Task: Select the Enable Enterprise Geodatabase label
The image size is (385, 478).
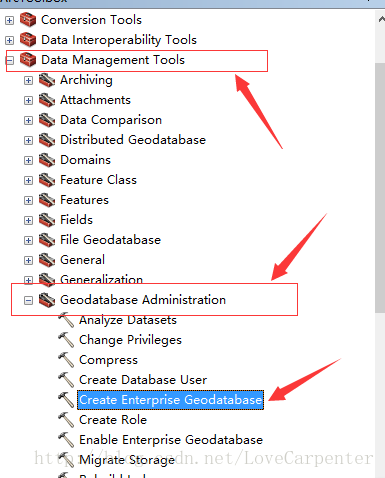Action: click(x=171, y=440)
